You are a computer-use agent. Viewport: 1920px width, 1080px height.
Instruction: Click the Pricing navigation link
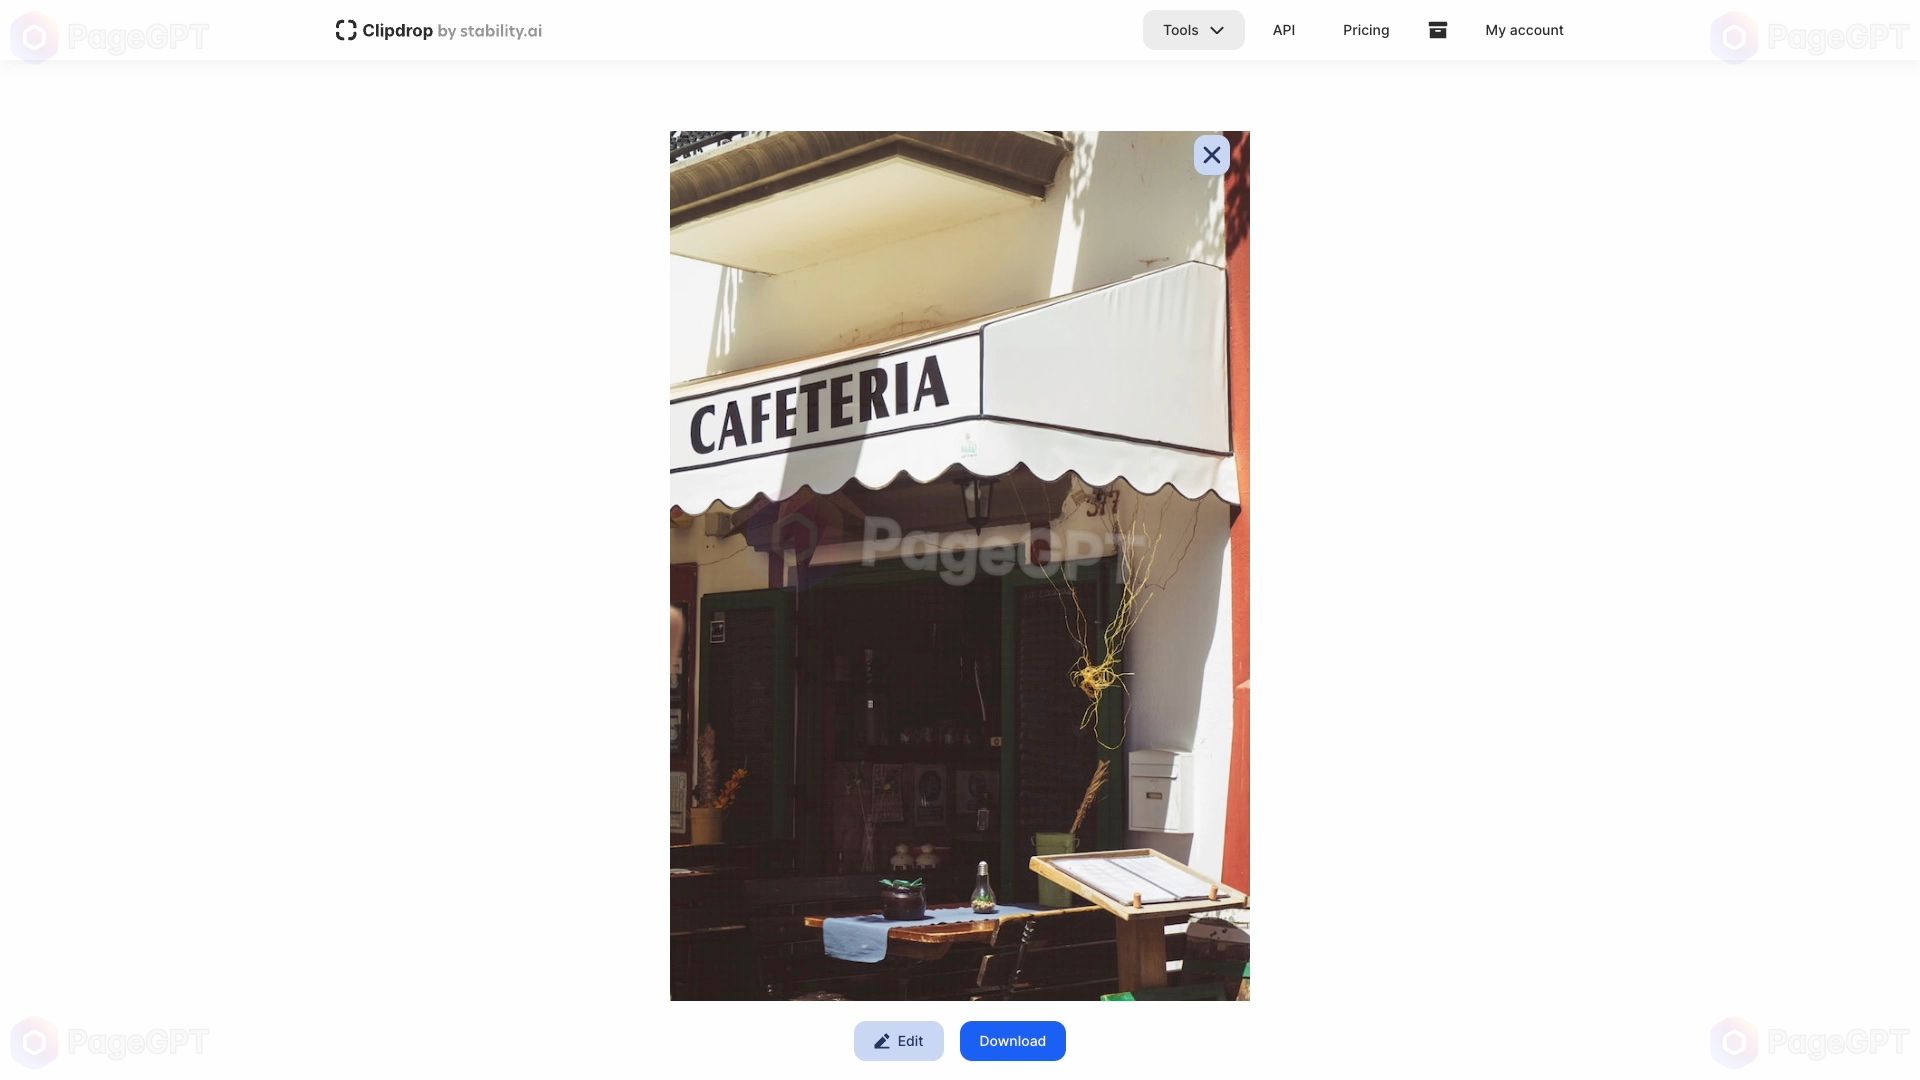click(1366, 29)
